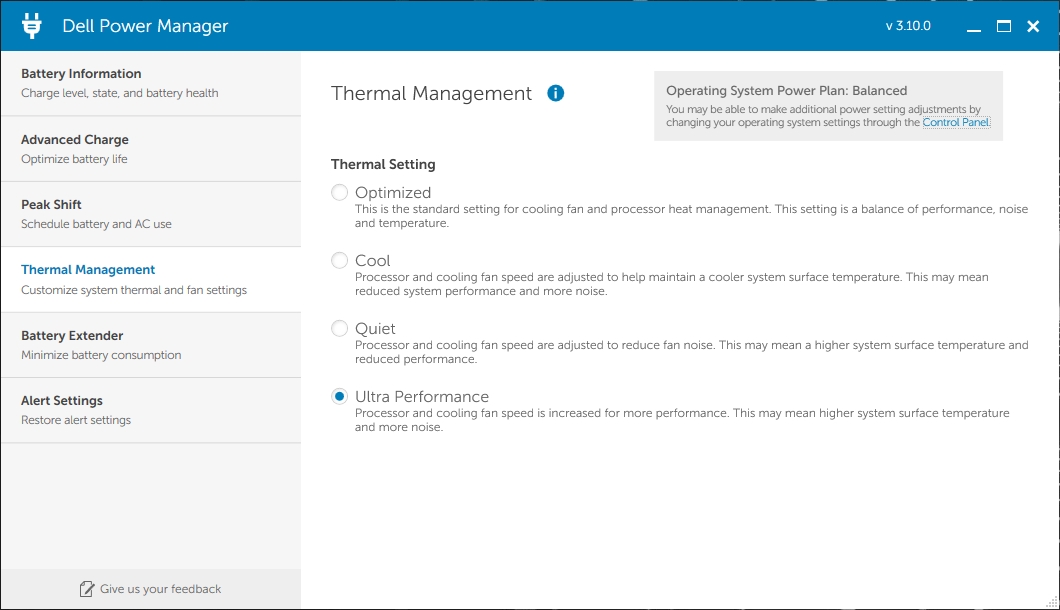
Task: Open the Peak Shift section
Action: [150, 214]
